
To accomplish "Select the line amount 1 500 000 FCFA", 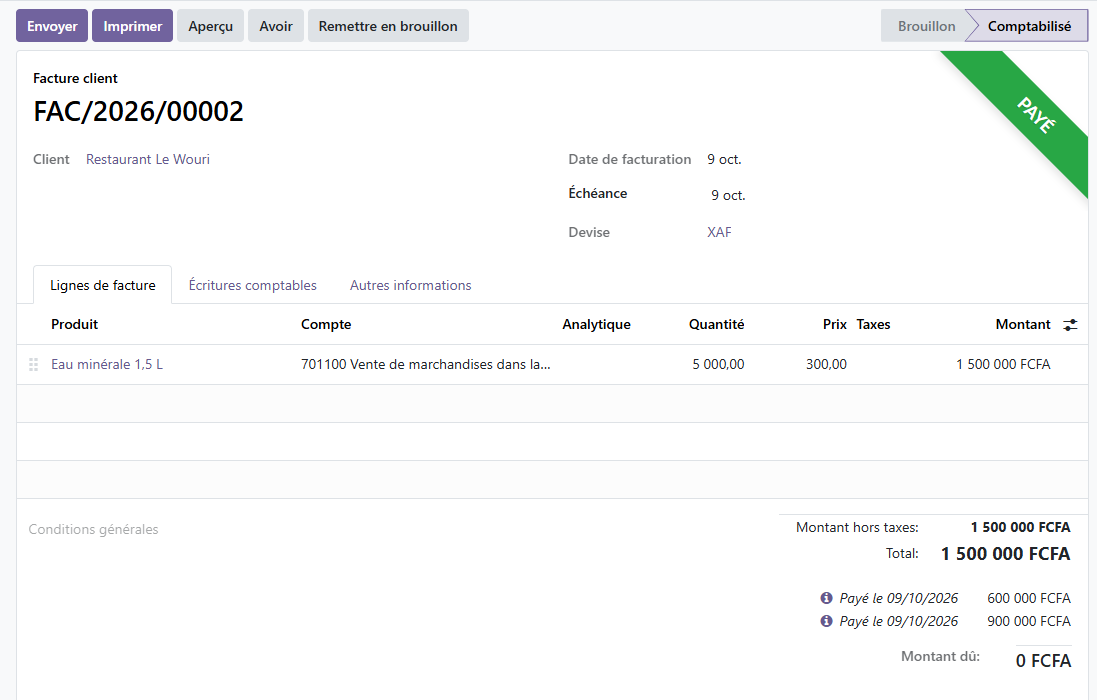I will (x=1003, y=364).
